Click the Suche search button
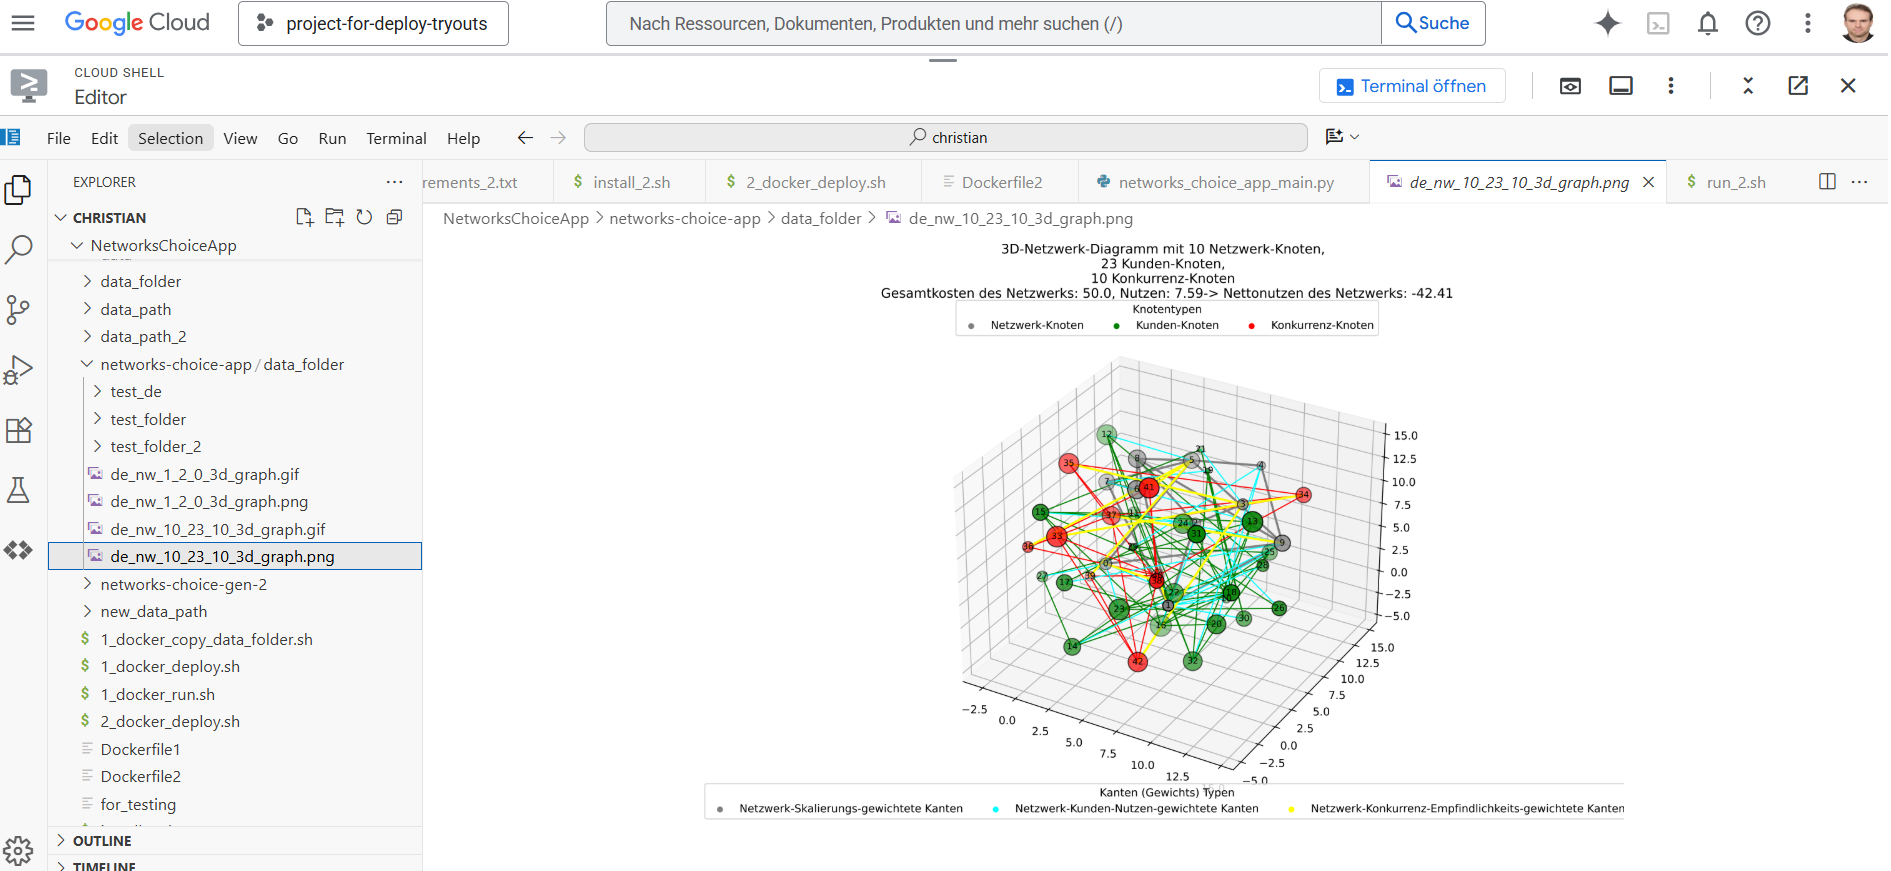Image resolution: width=1891 pixels, height=871 pixels. [1433, 23]
